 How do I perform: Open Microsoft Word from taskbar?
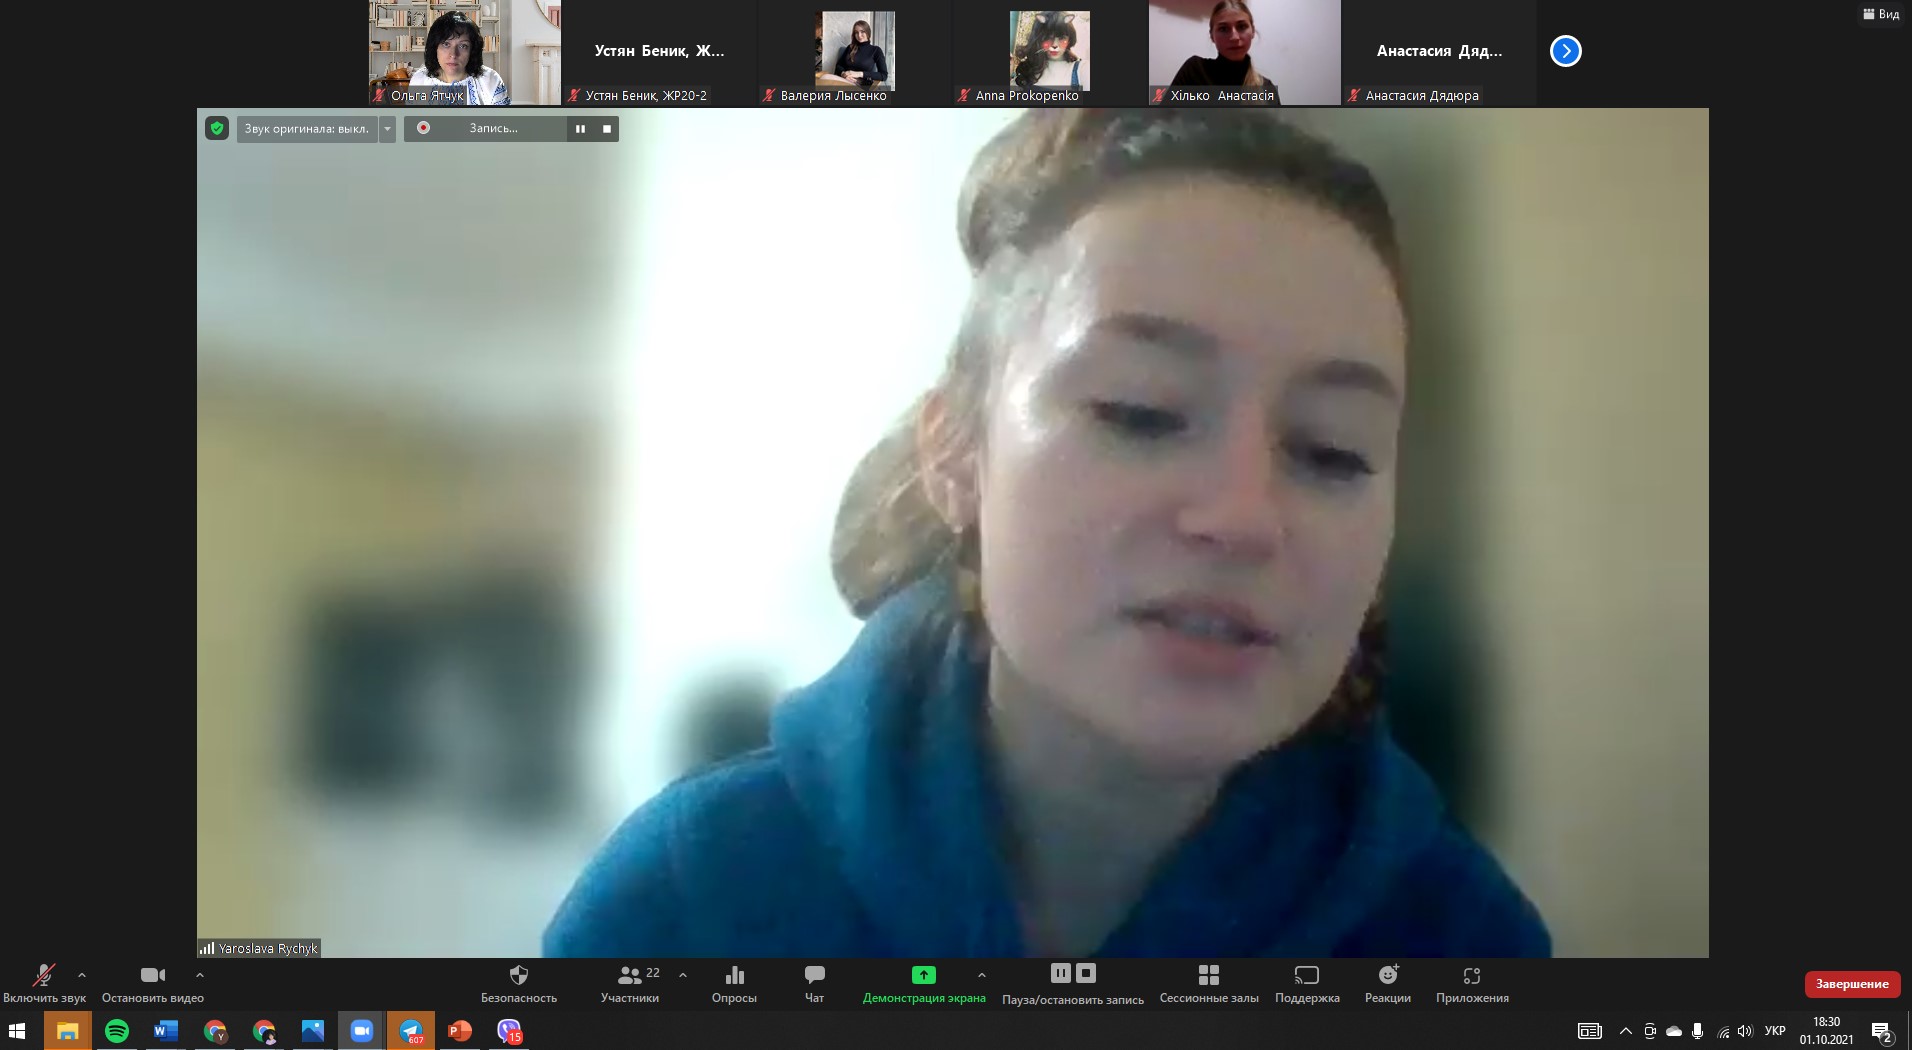166,1031
